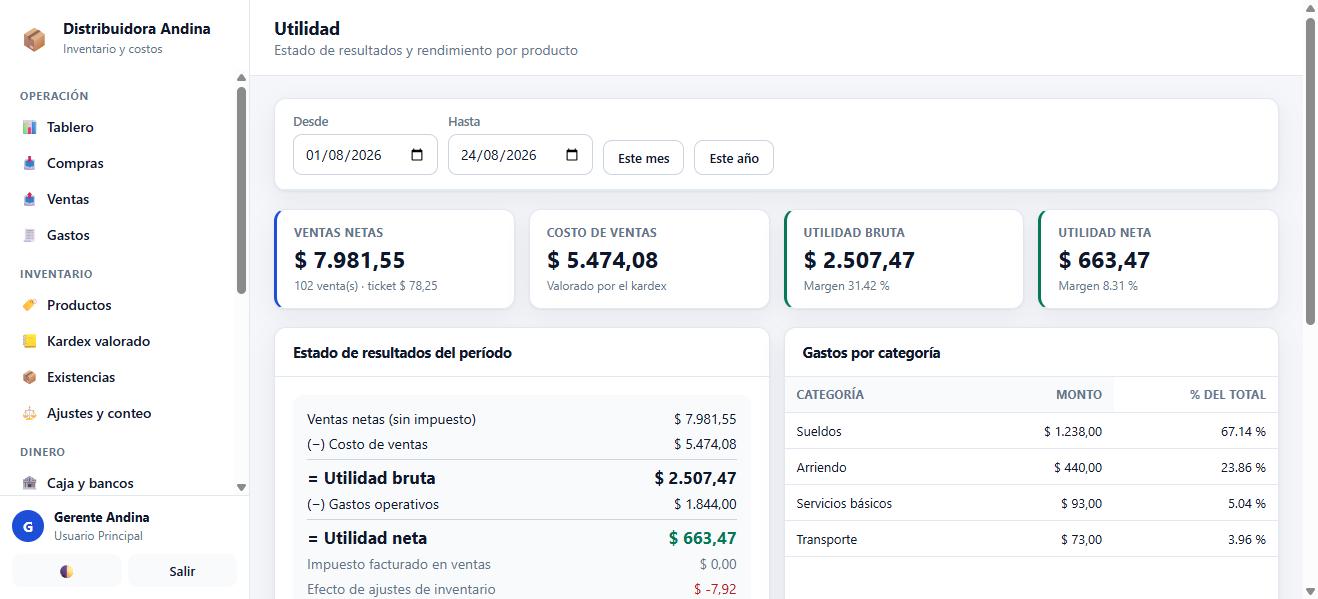Click the Este año button
This screenshot has height=599, width=1318.
[x=734, y=158]
